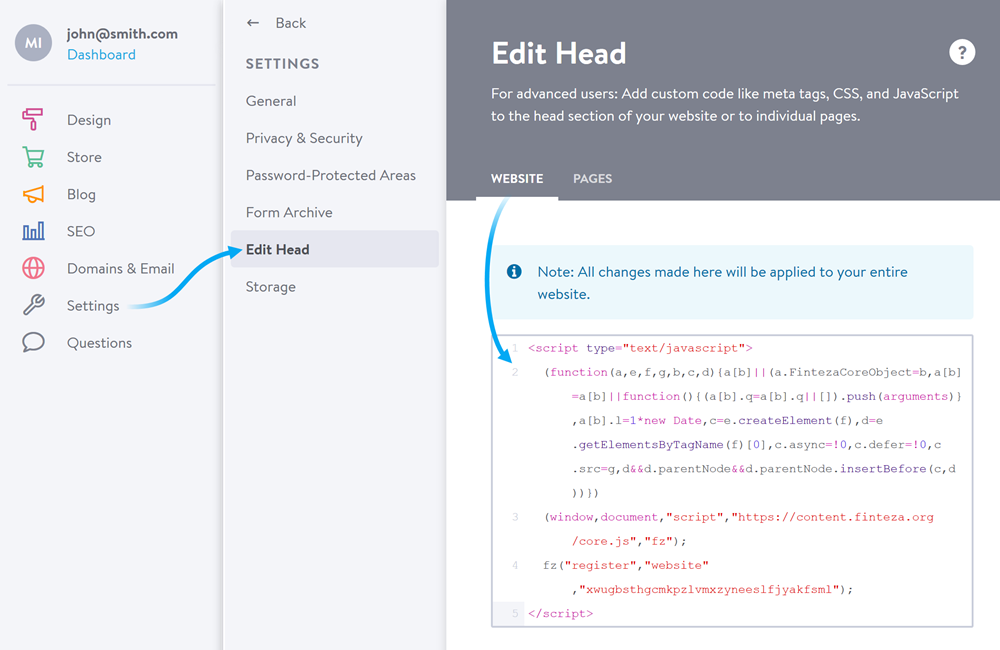
Task: Open the Questions speech bubble icon
Action: point(33,342)
